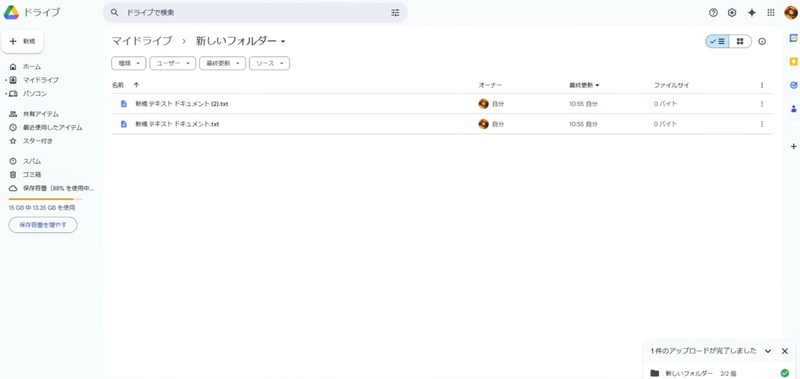Switch to list layout view
The height and width of the screenshot is (379, 800).
(717, 41)
